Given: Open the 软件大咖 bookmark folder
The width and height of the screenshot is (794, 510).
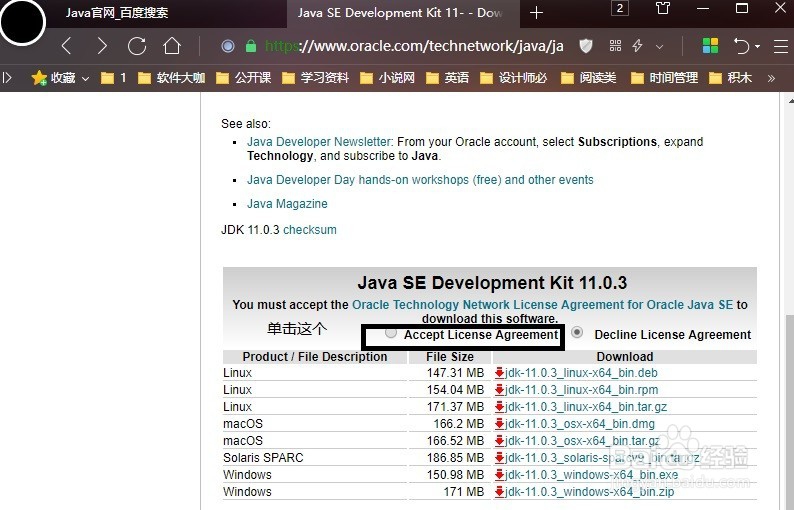Looking at the screenshot, I should pos(172,77).
